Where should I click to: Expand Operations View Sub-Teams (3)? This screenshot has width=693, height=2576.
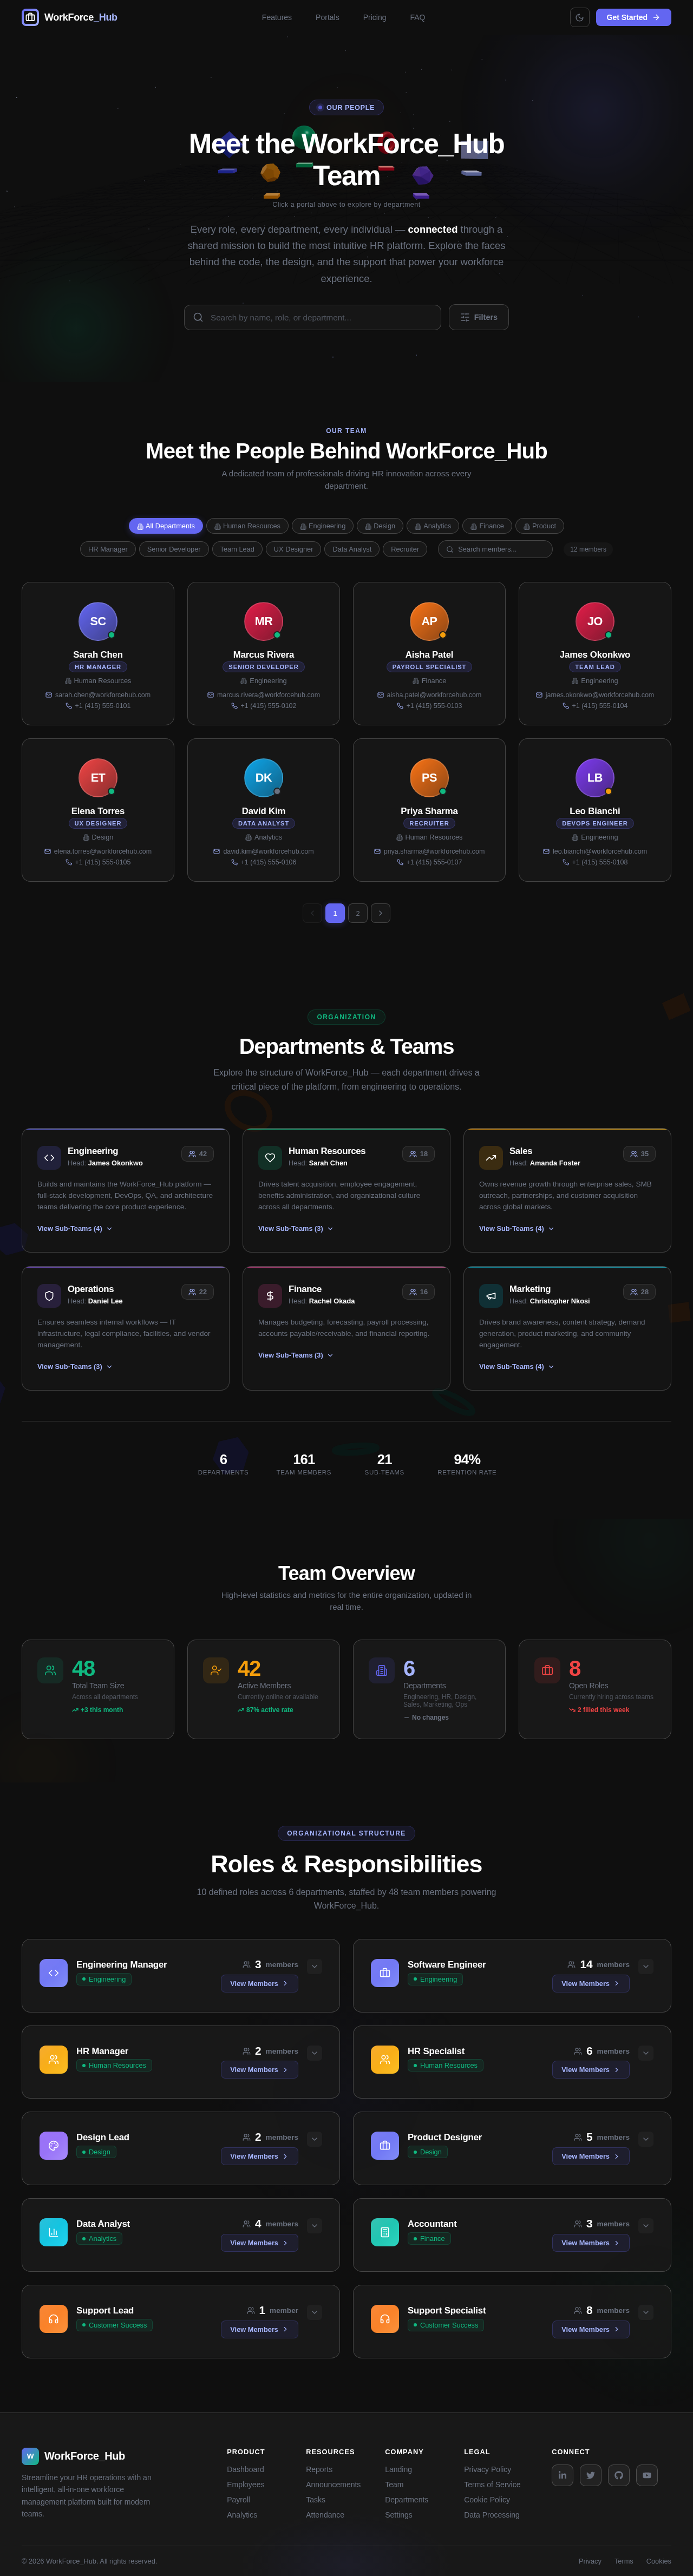[x=75, y=1366]
